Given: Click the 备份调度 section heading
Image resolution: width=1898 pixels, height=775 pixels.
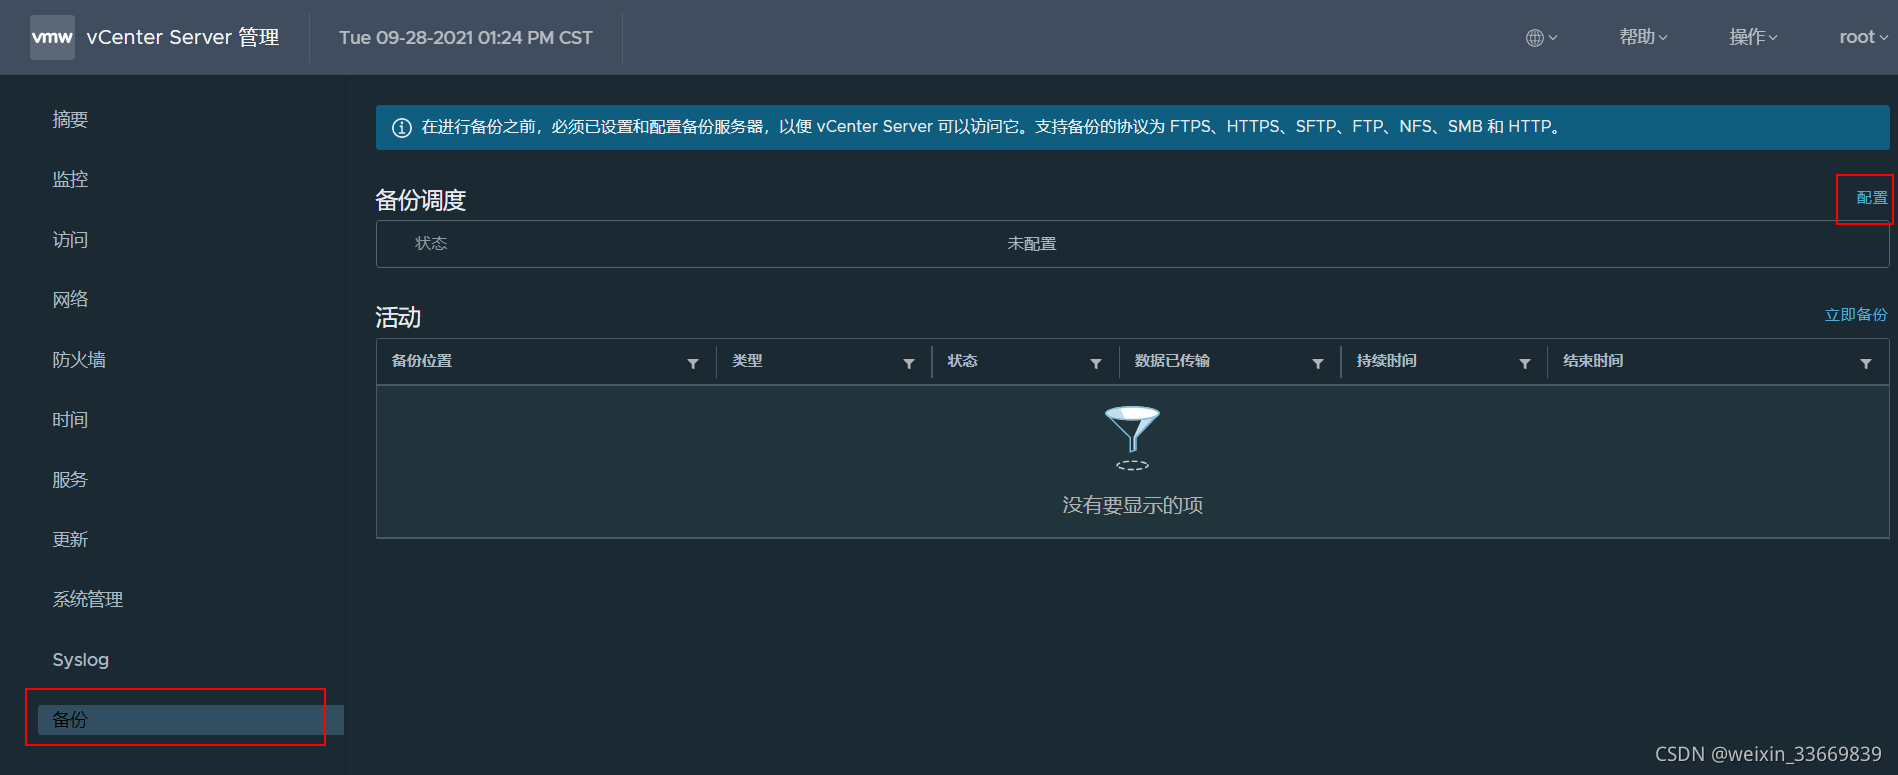Looking at the screenshot, I should [x=421, y=200].
